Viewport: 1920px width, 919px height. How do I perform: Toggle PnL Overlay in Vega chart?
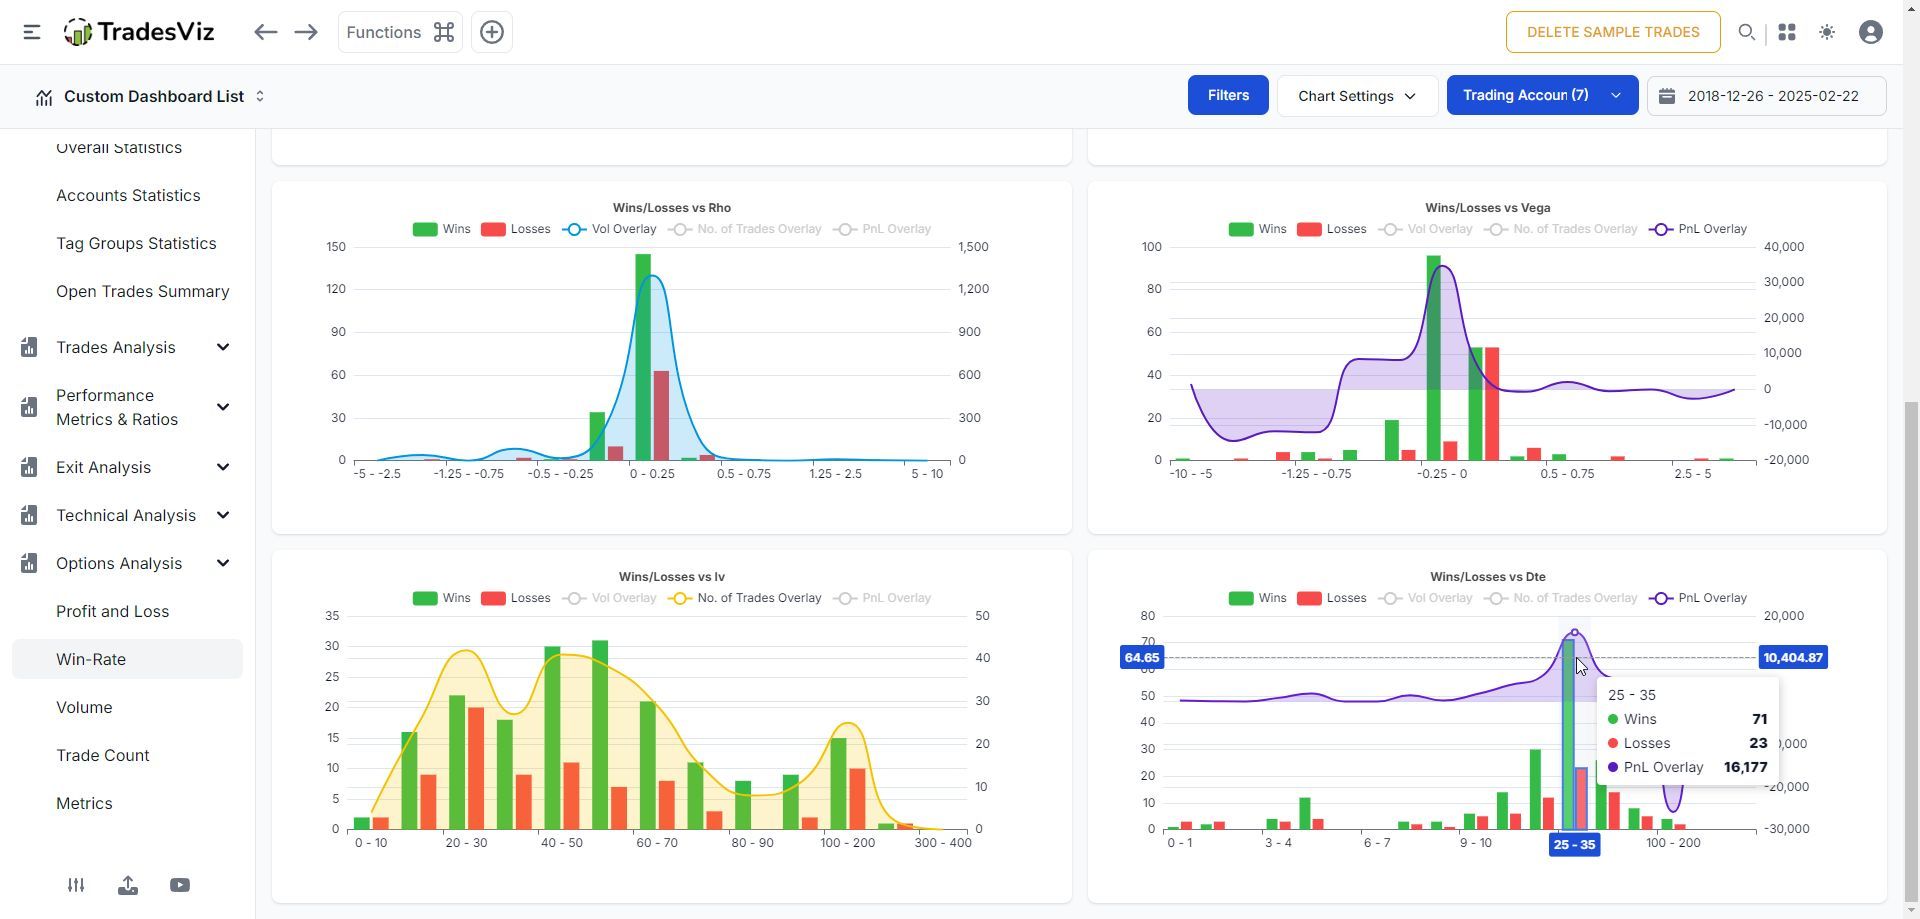pos(1698,229)
